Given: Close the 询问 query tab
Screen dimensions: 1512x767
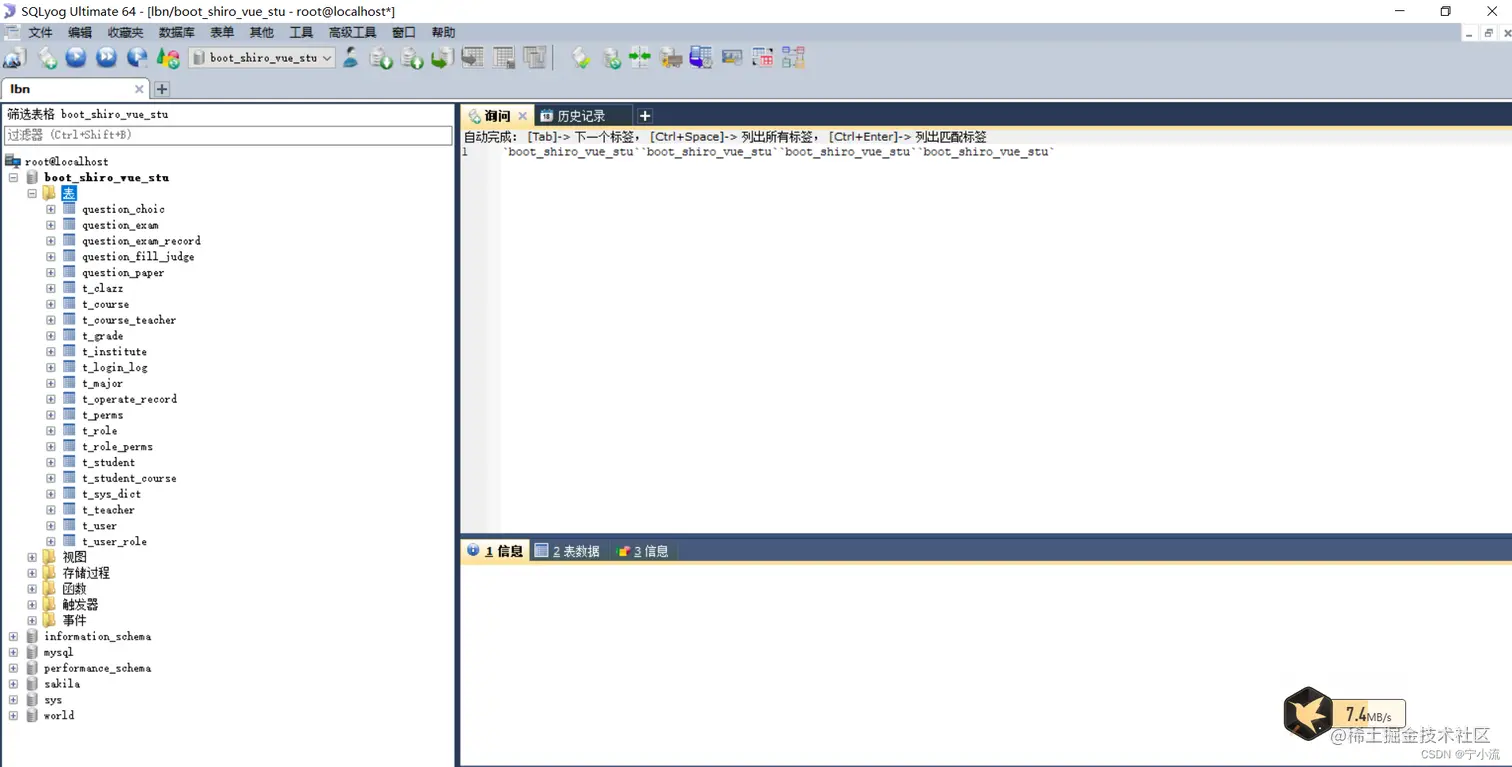Looking at the screenshot, I should 522,116.
